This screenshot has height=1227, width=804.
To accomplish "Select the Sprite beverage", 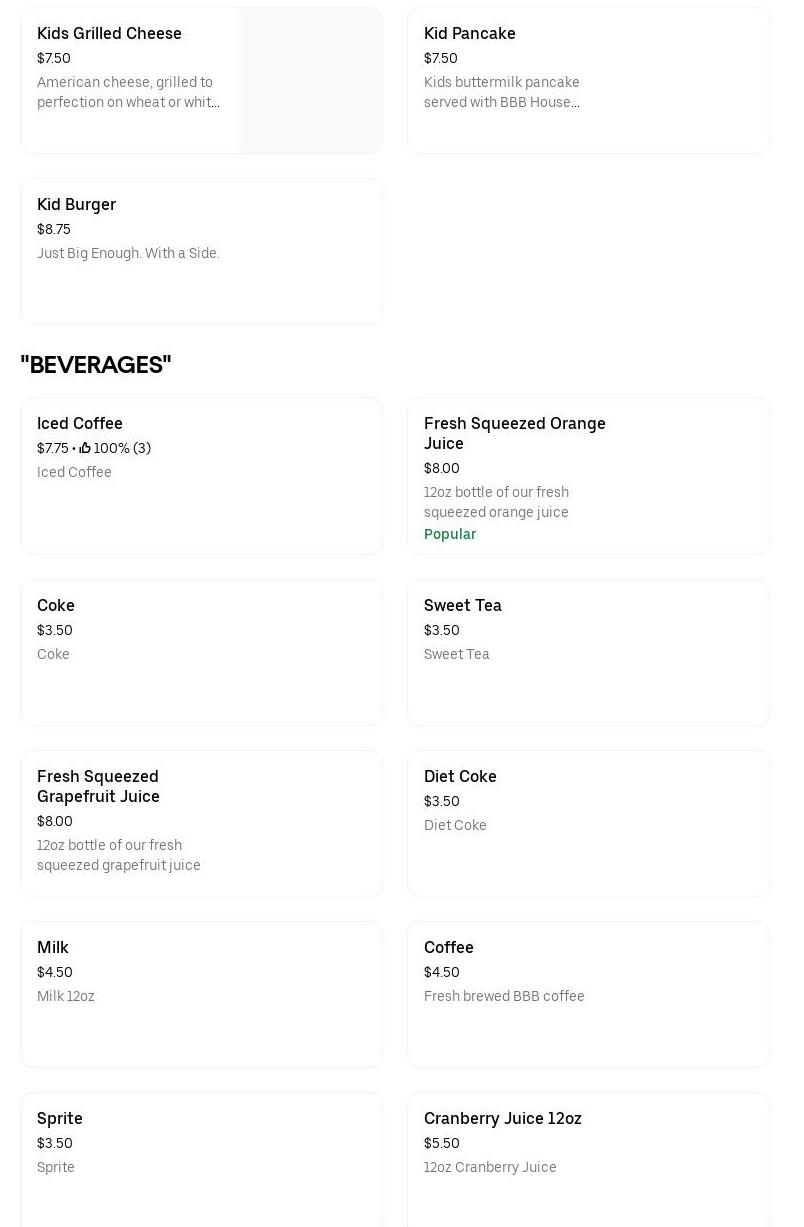I will click(60, 1119).
